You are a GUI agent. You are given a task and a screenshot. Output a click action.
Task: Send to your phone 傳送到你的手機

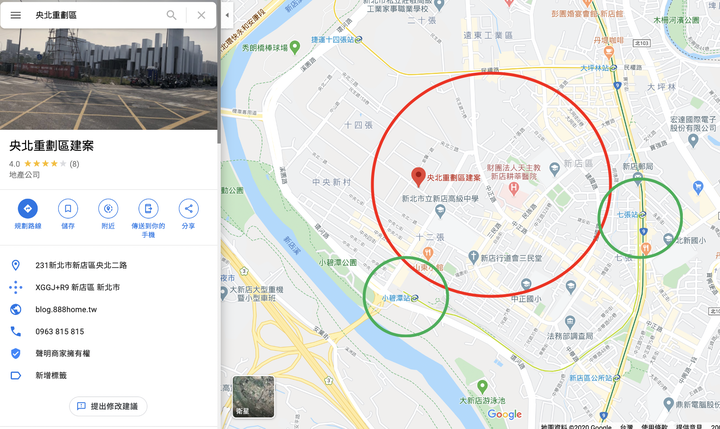148,209
